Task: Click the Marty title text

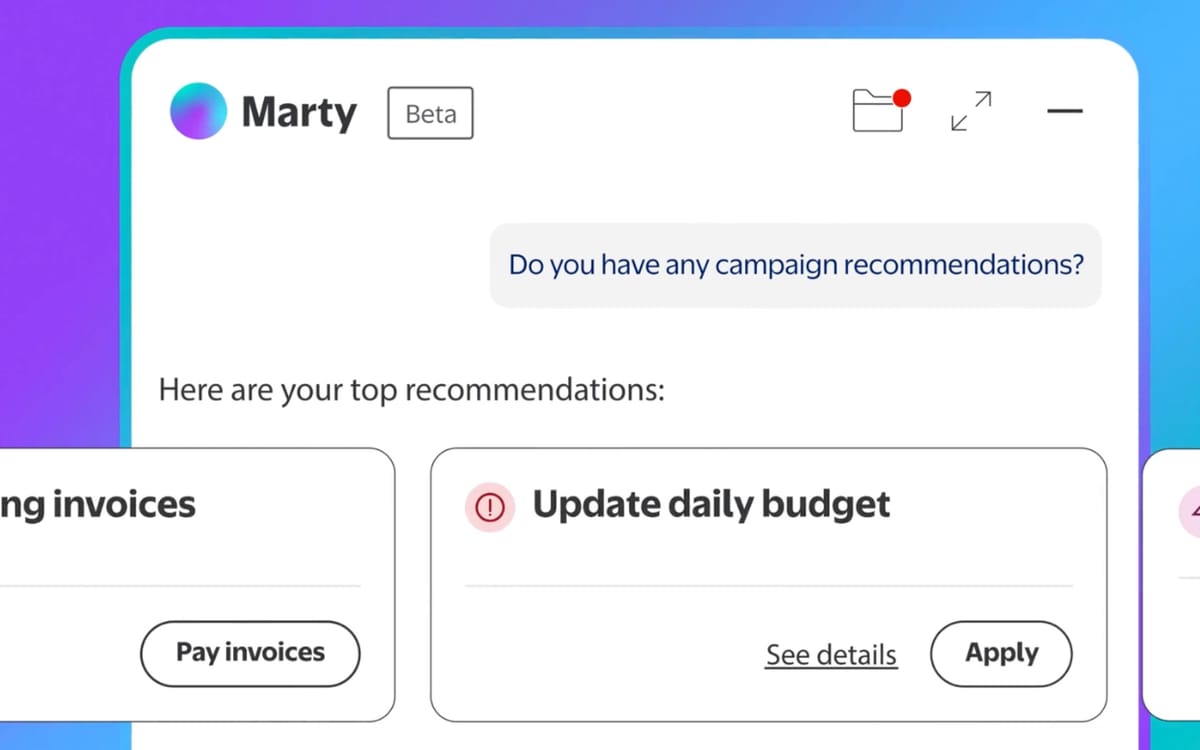Action: coord(297,112)
